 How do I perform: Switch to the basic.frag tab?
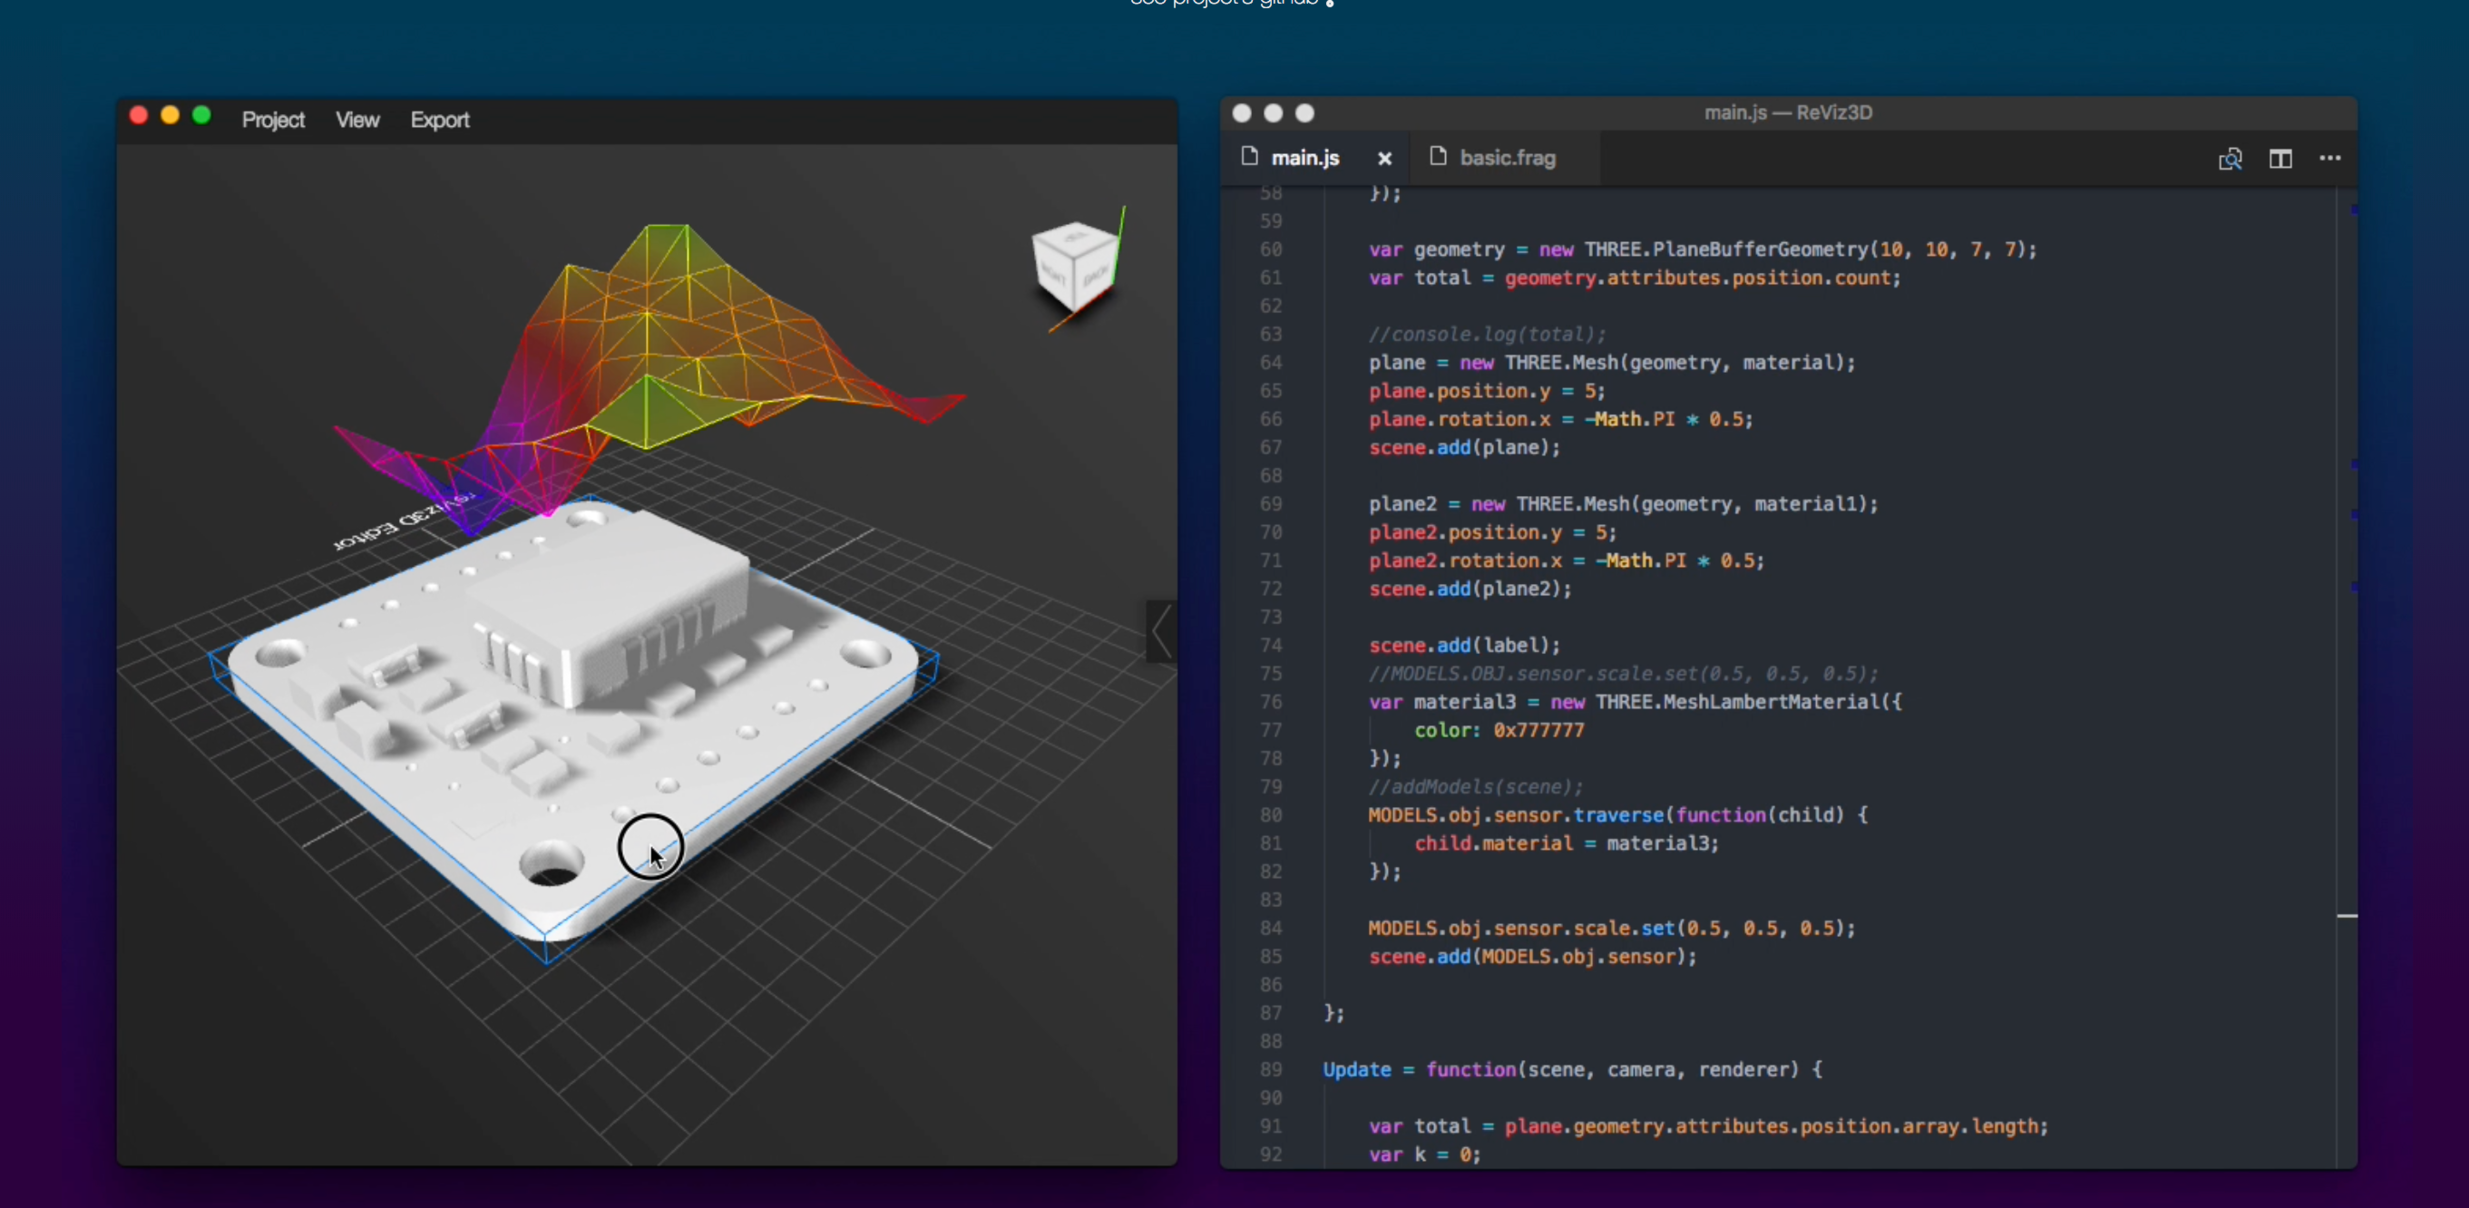[1506, 158]
